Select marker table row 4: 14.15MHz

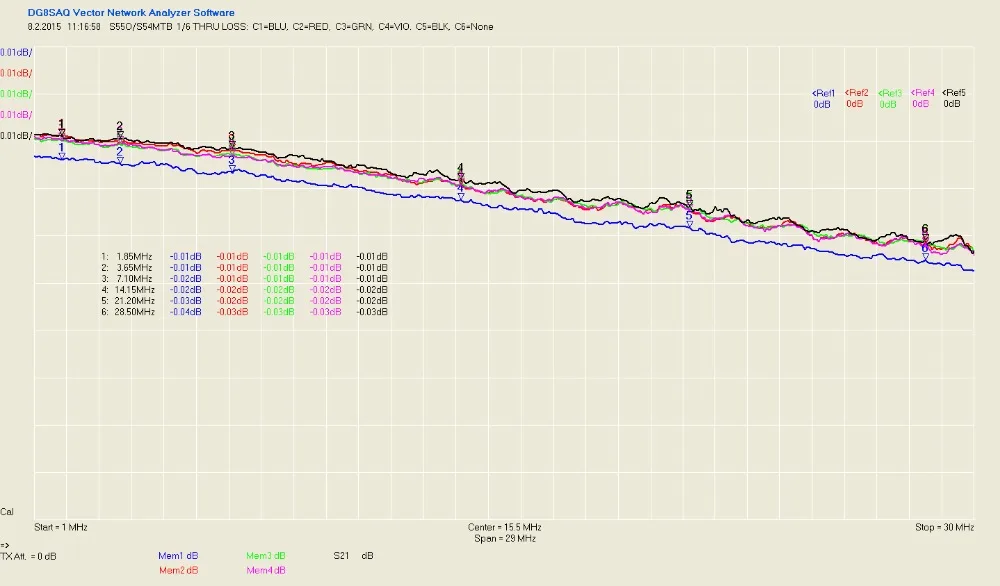(244, 289)
